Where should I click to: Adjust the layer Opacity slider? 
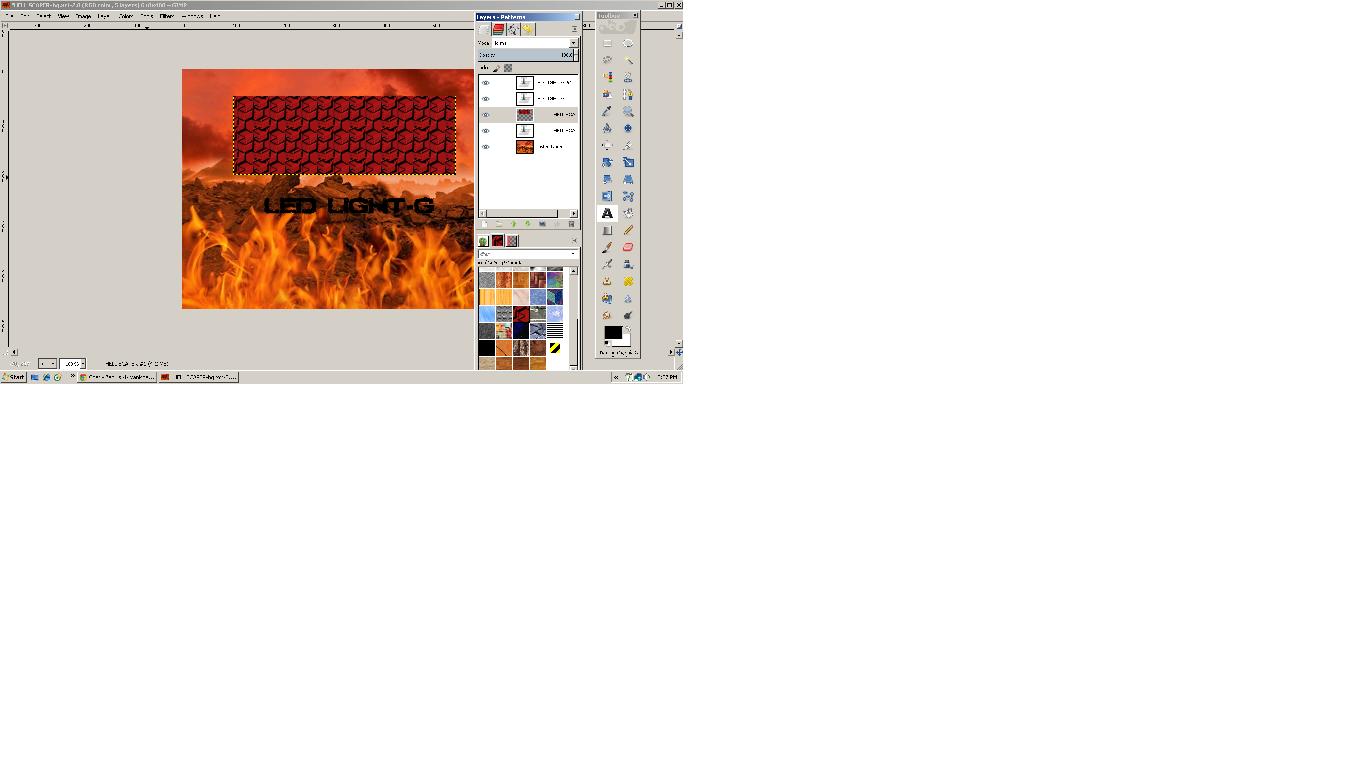click(526, 55)
